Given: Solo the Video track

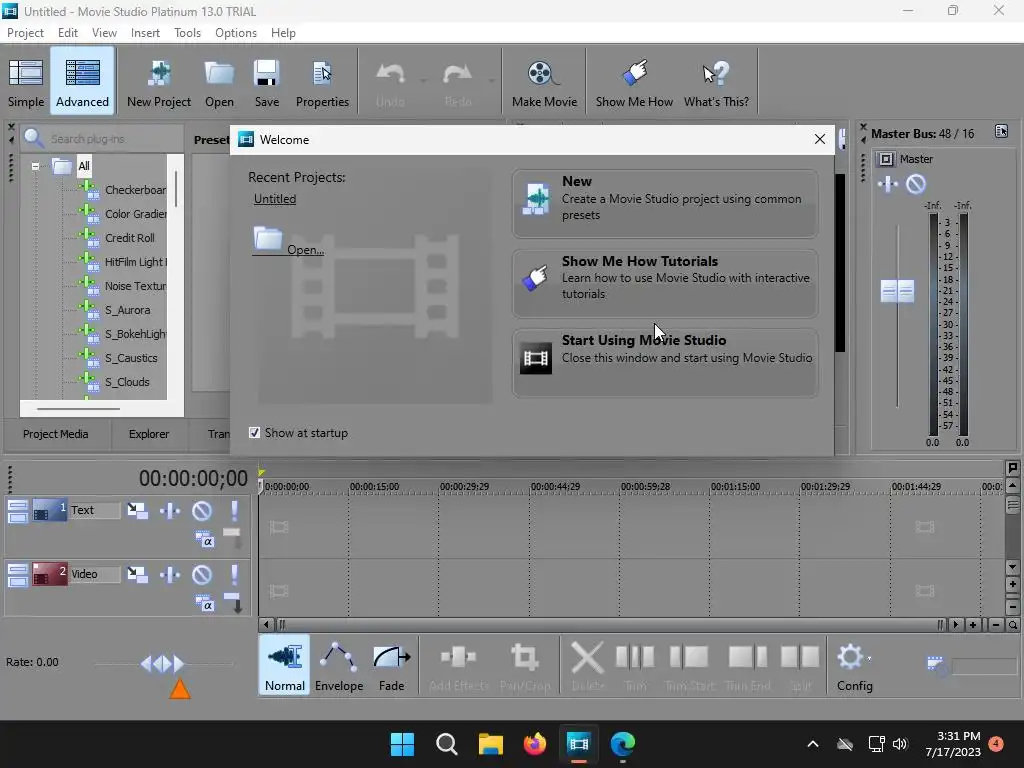Looking at the screenshot, I should tap(234, 574).
